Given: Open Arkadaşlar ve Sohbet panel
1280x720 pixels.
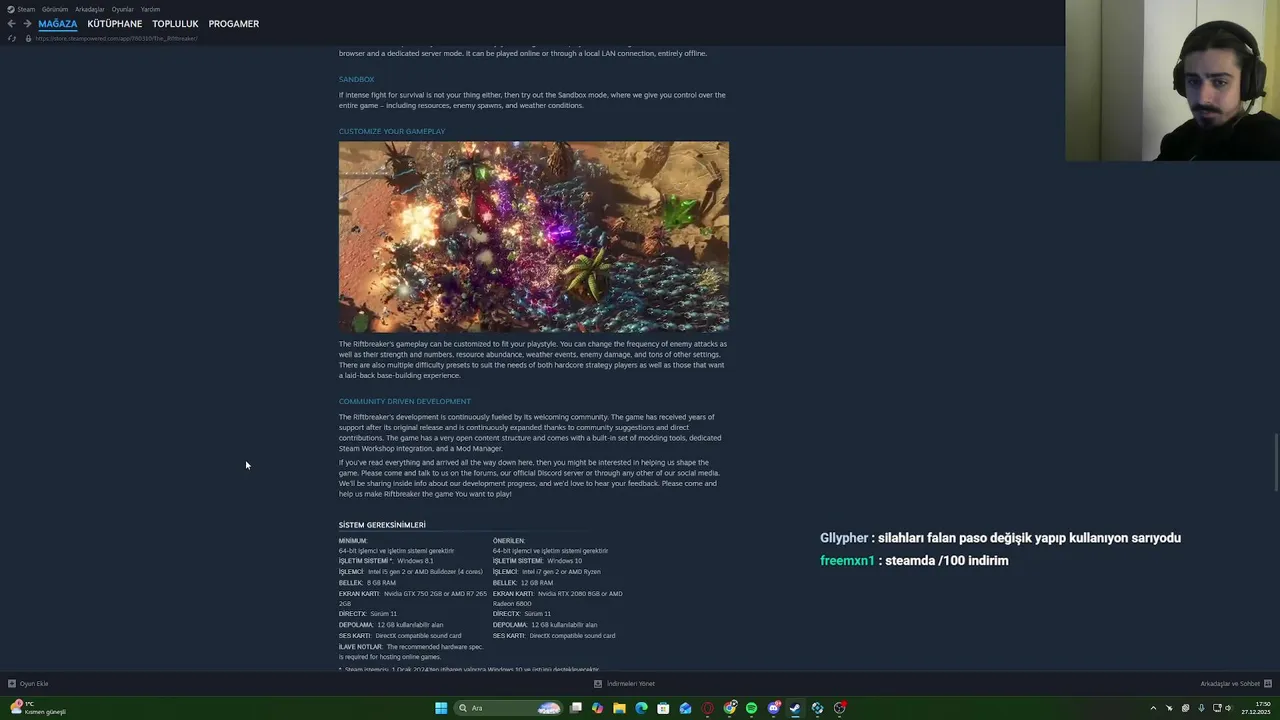Looking at the screenshot, I should pos(1235,684).
